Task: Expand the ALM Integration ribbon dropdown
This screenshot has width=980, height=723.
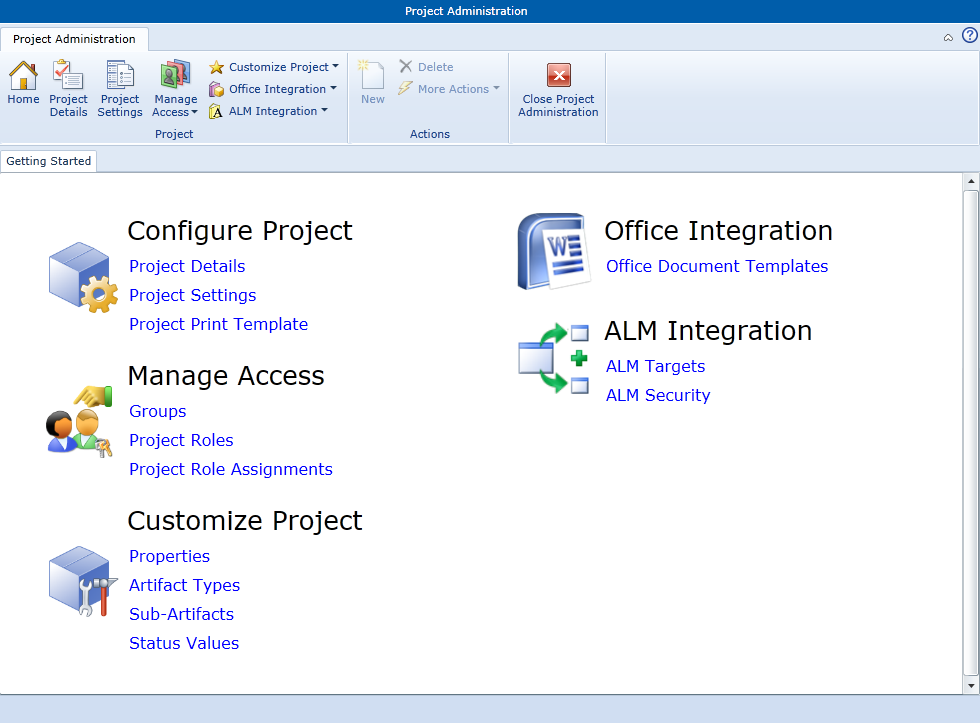Action: click(268, 111)
